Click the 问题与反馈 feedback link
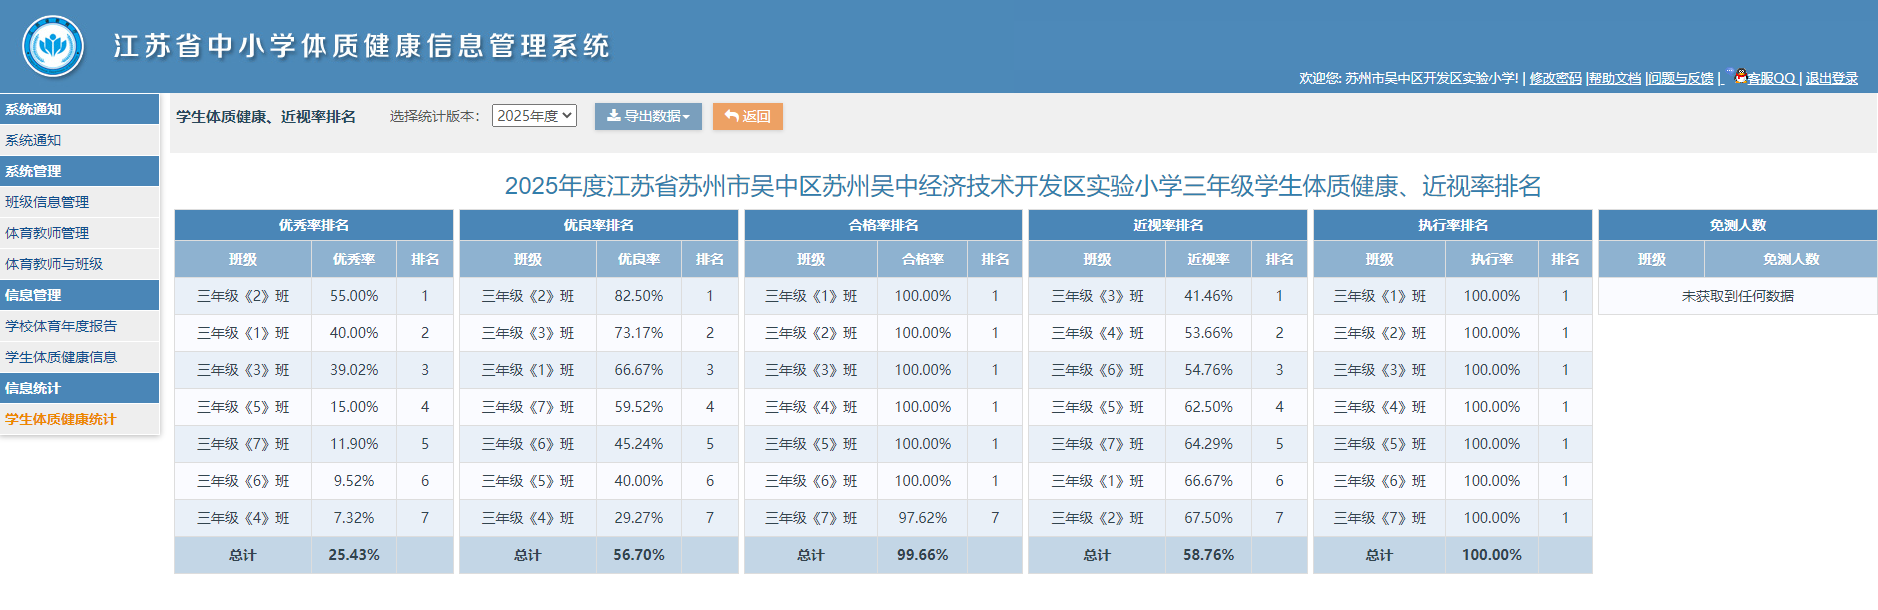This screenshot has height=610, width=1878. [1681, 78]
